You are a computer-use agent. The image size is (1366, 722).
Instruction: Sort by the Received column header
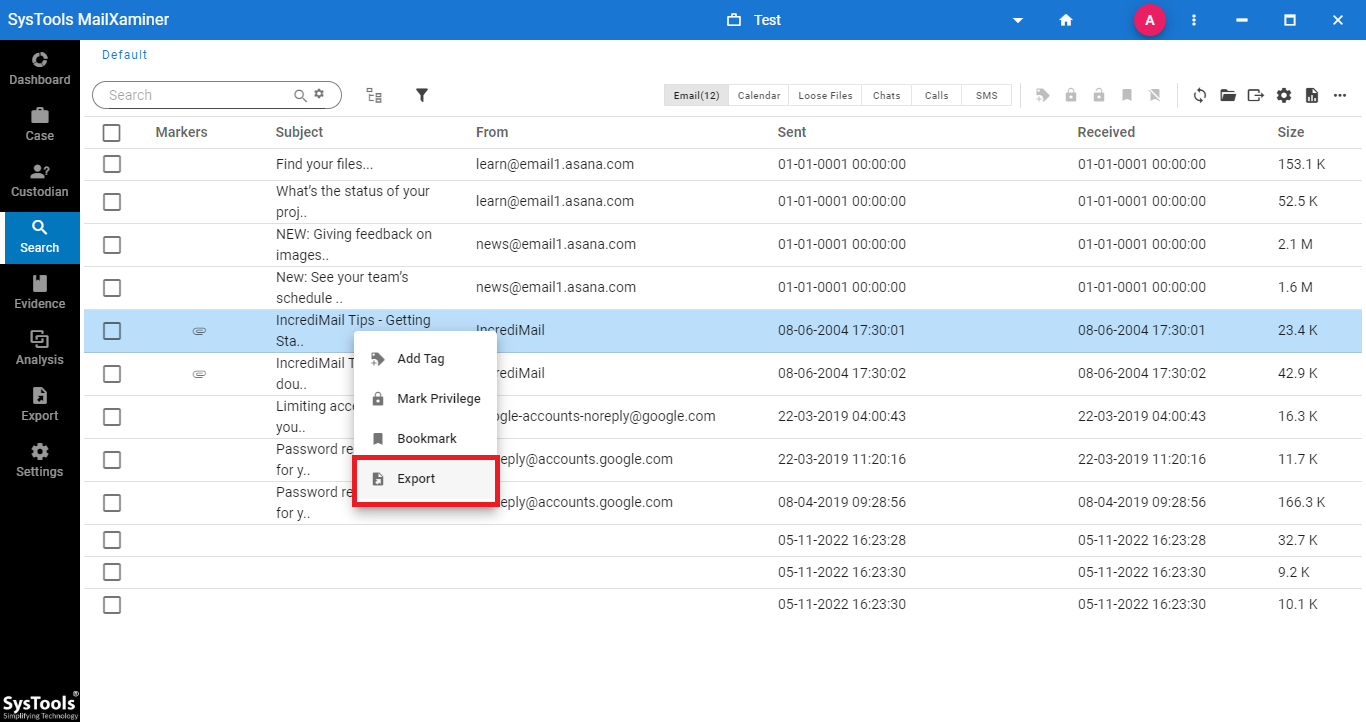(1106, 132)
